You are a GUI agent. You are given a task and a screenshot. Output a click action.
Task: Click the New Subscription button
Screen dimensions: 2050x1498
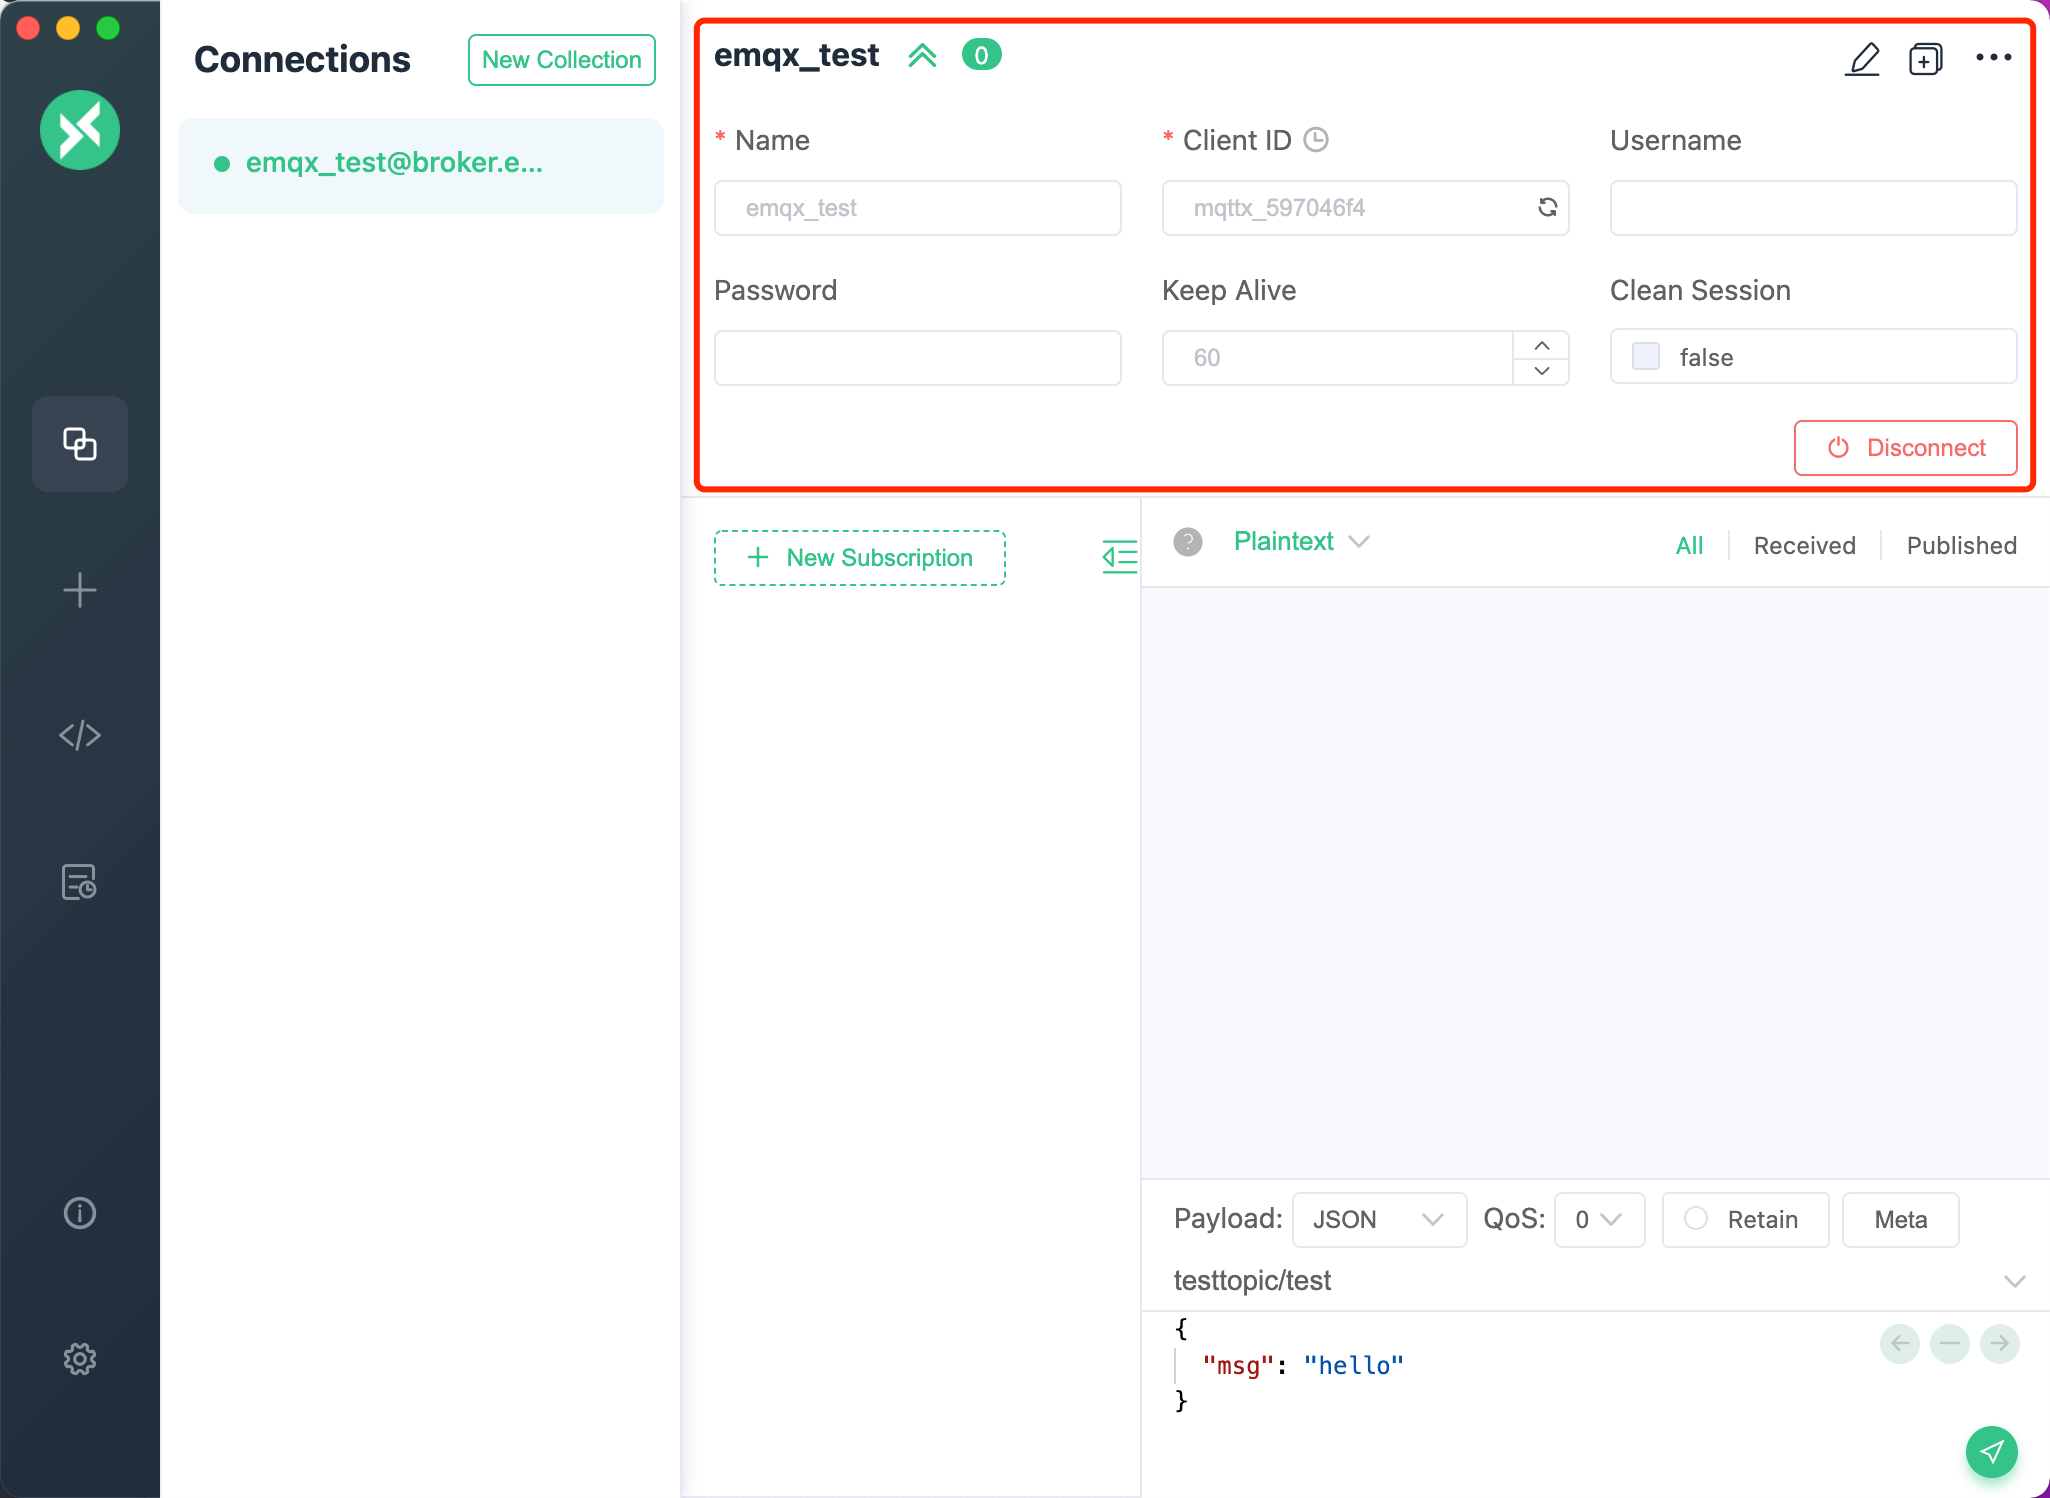pos(859,558)
